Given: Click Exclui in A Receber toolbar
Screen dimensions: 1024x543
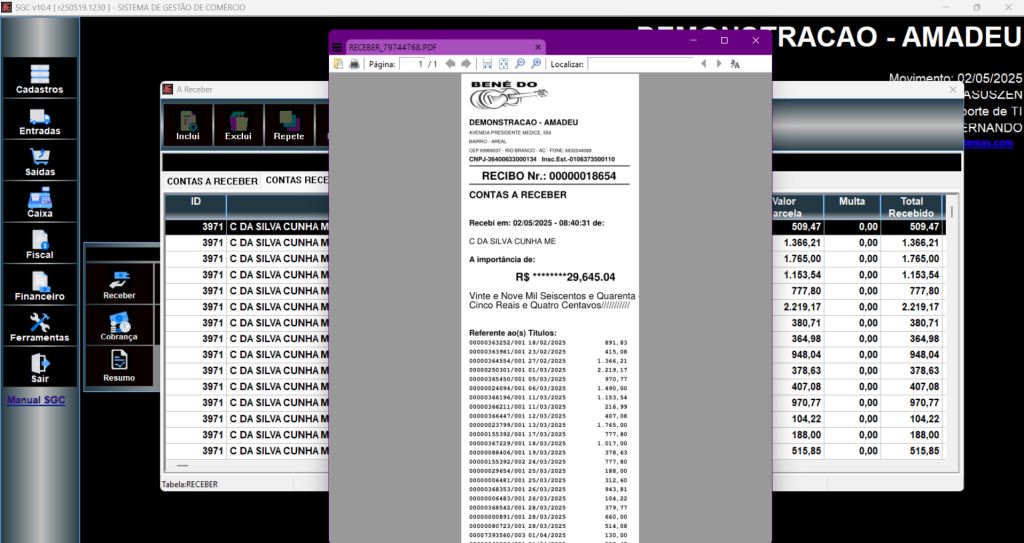Looking at the screenshot, I should pos(238,125).
